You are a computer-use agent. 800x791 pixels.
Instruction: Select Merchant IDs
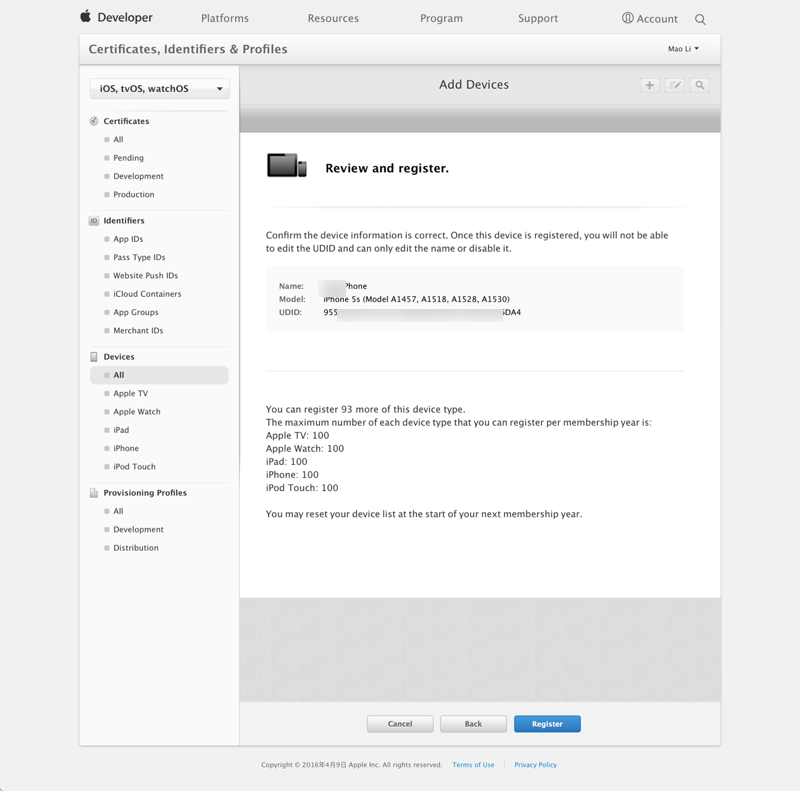coord(138,331)
